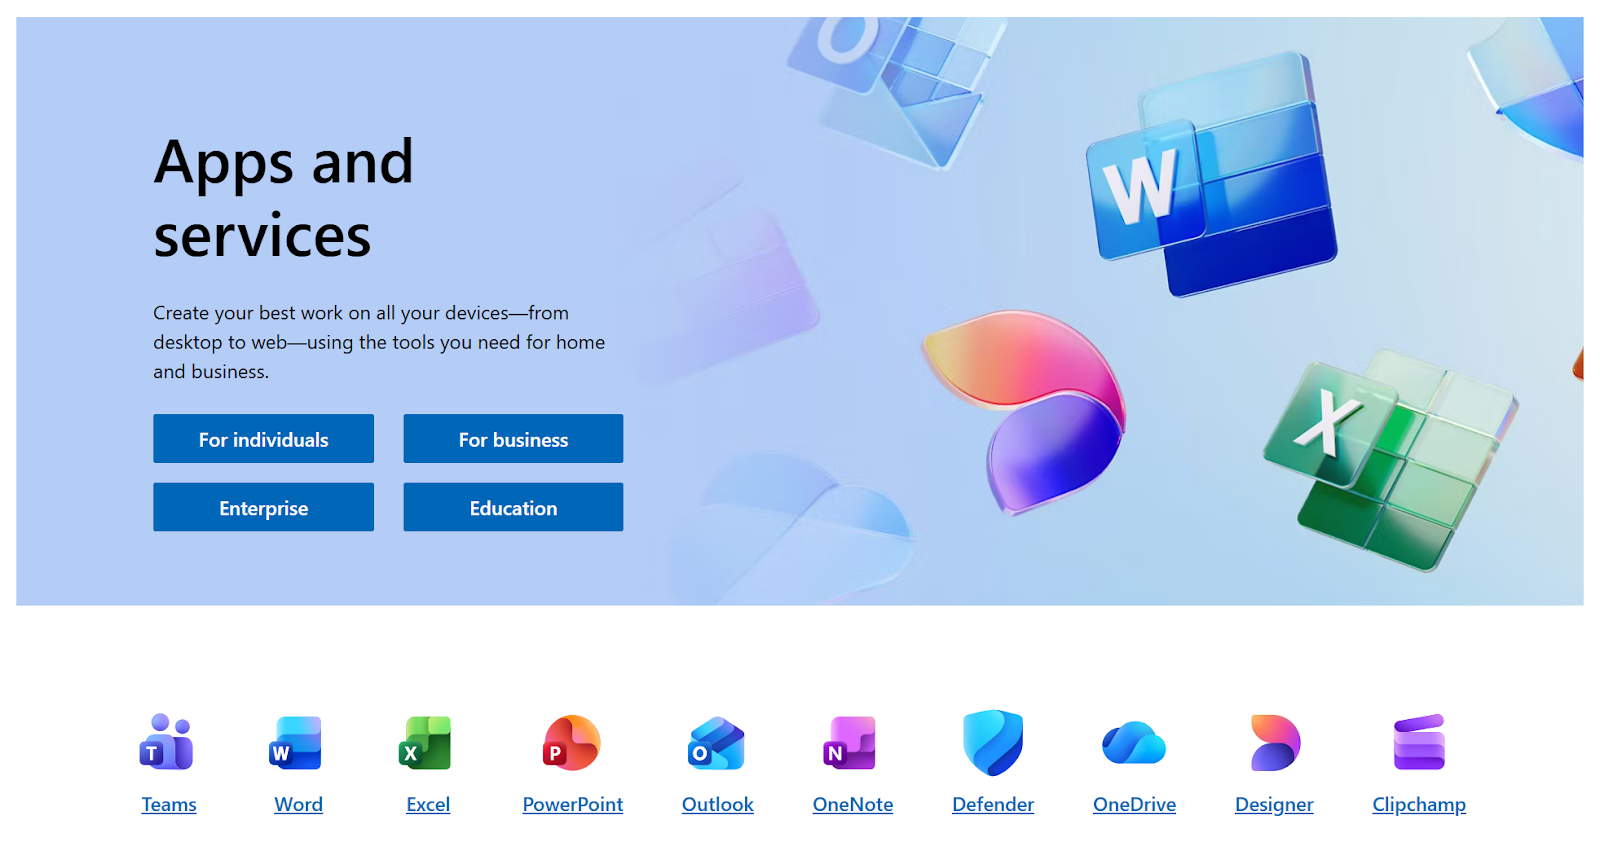Open the Word text link
This screenshot has height=842, width=1600.
[x=298, y=805]
